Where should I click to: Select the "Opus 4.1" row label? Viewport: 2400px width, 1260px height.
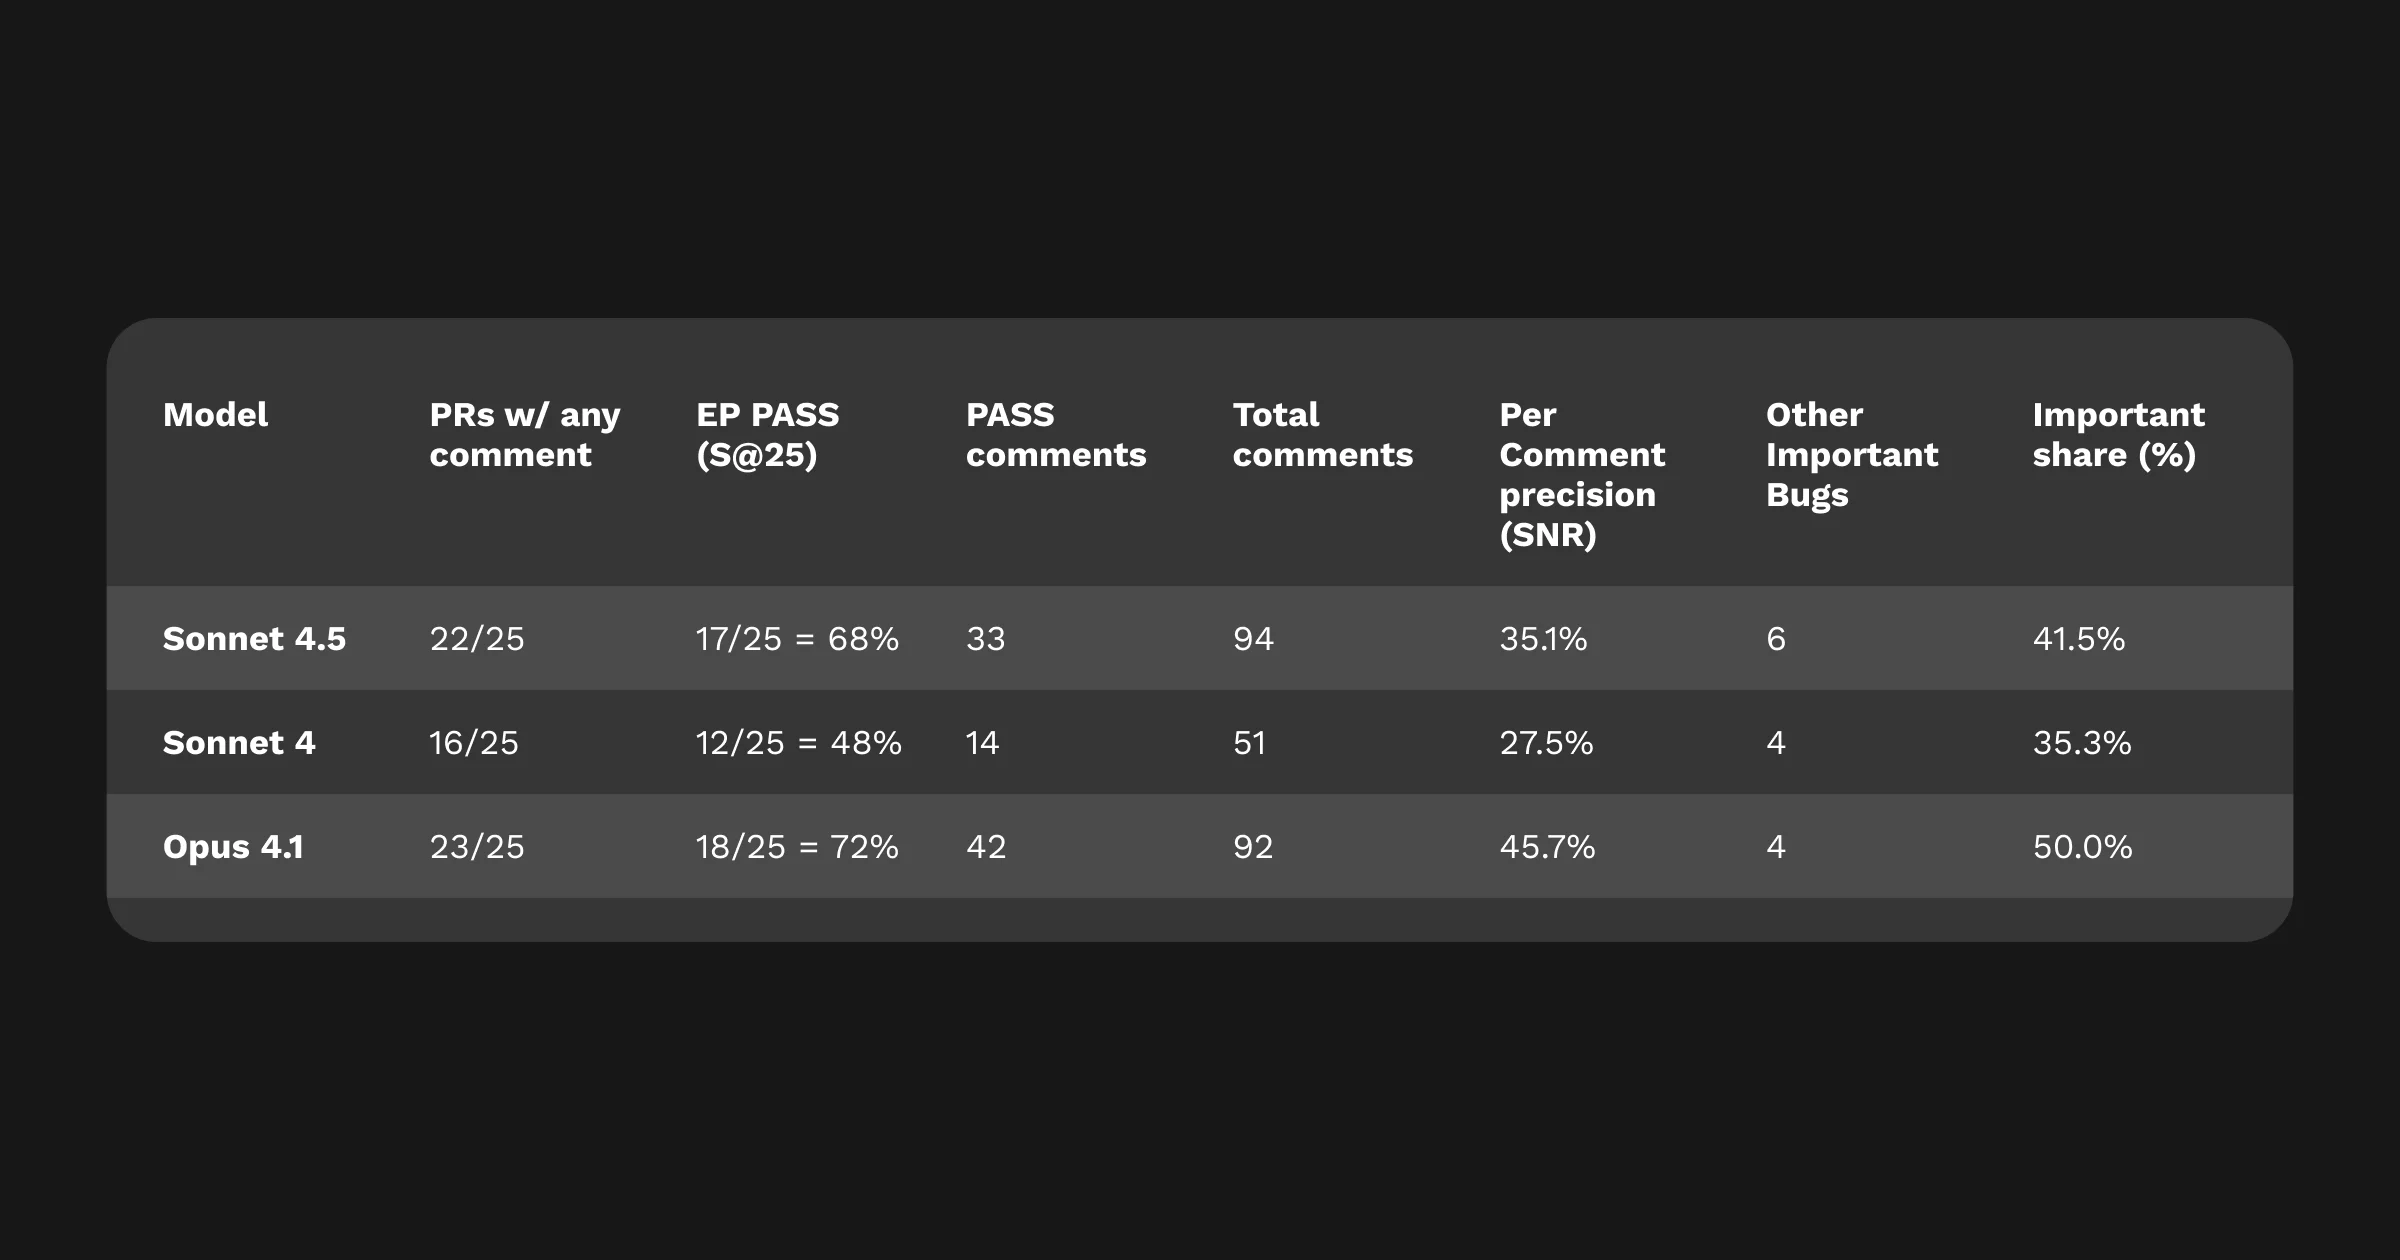[x=233, y=847]
